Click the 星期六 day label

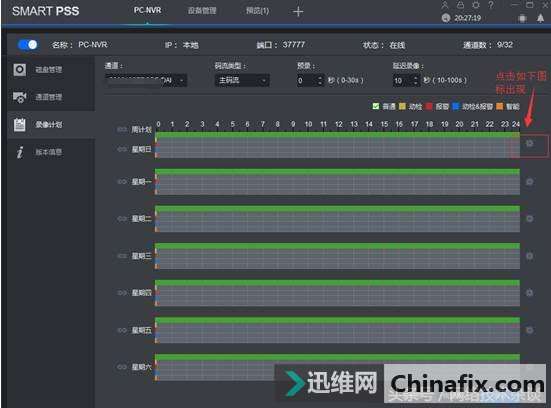coord(142,367)
